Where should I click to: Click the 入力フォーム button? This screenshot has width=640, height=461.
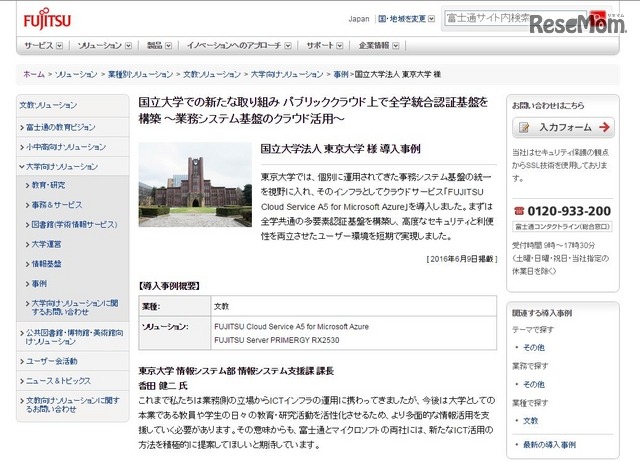pyautogui.click(x=563, y=127)
